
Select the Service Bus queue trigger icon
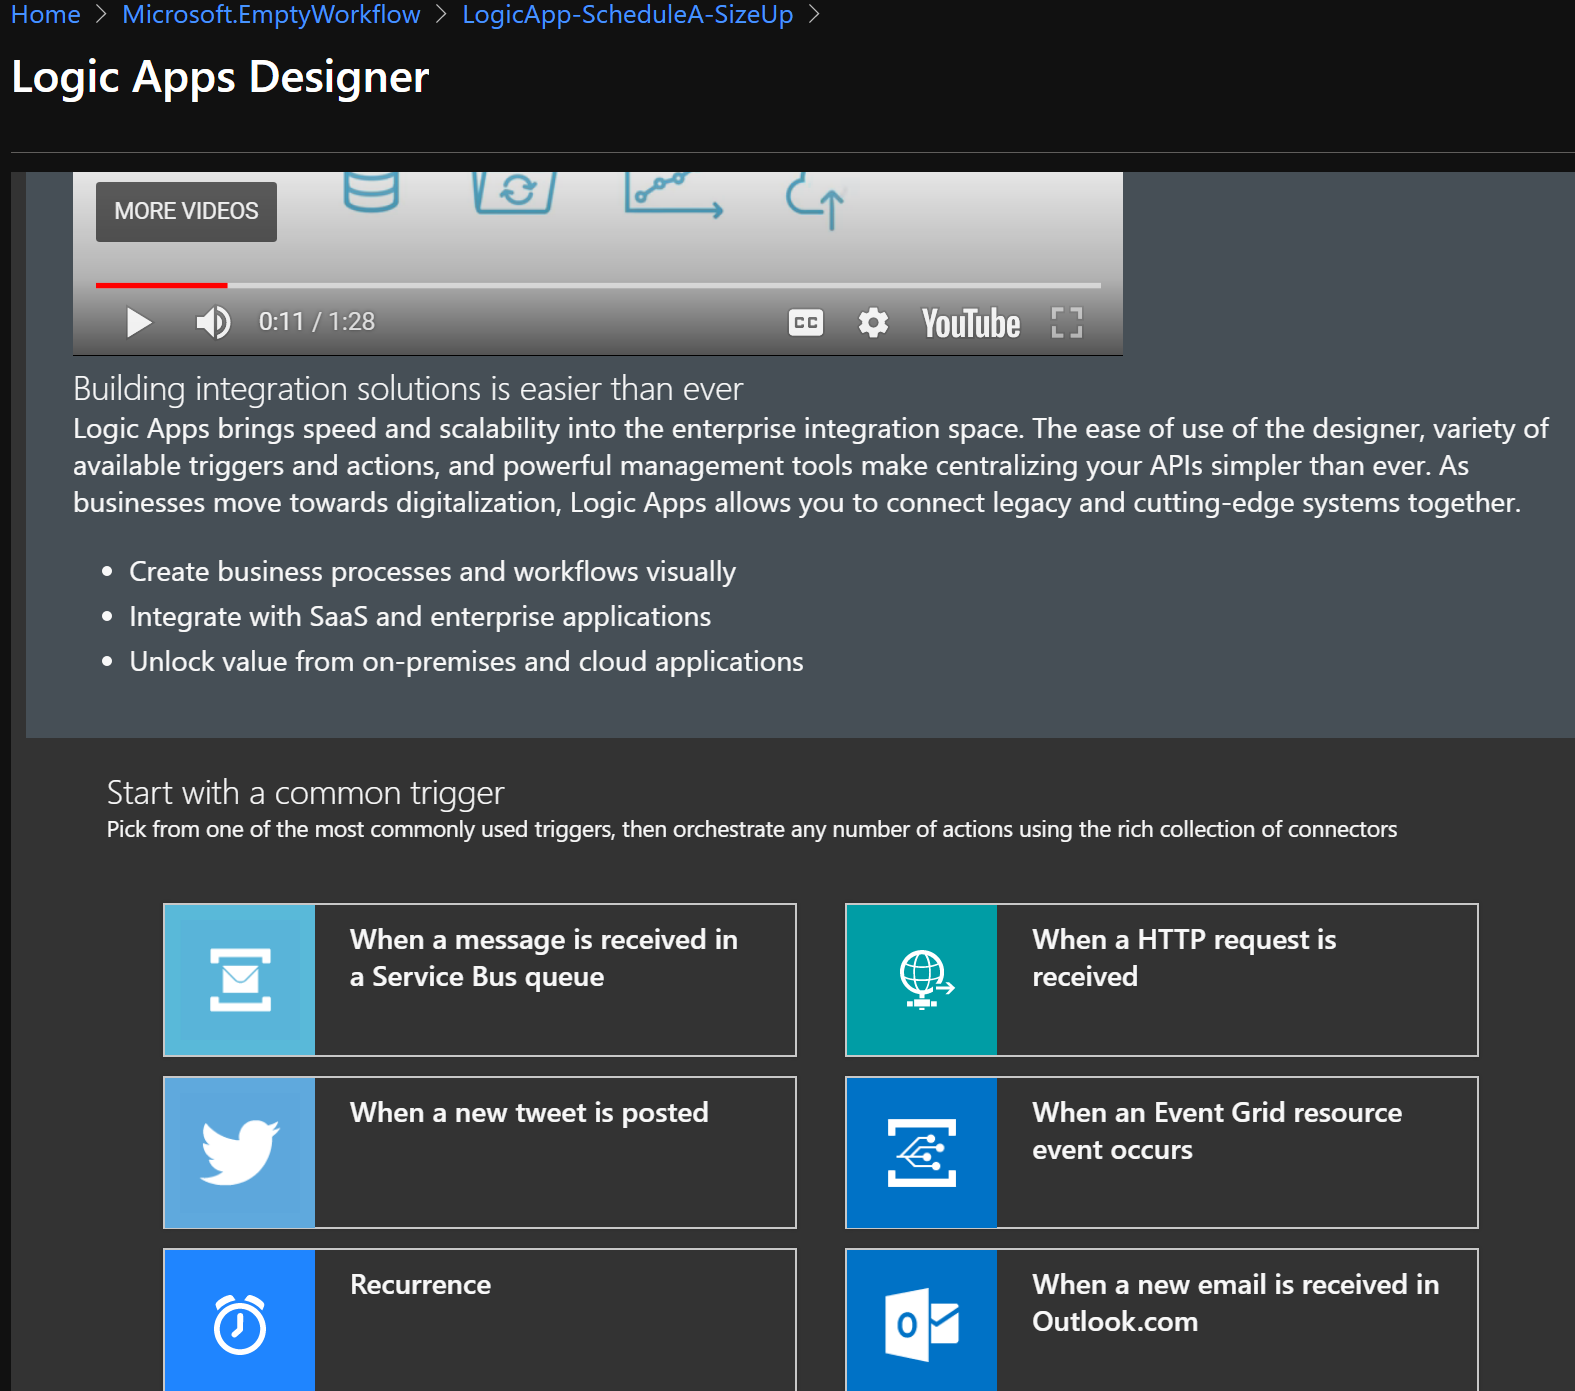coord(240,980)
